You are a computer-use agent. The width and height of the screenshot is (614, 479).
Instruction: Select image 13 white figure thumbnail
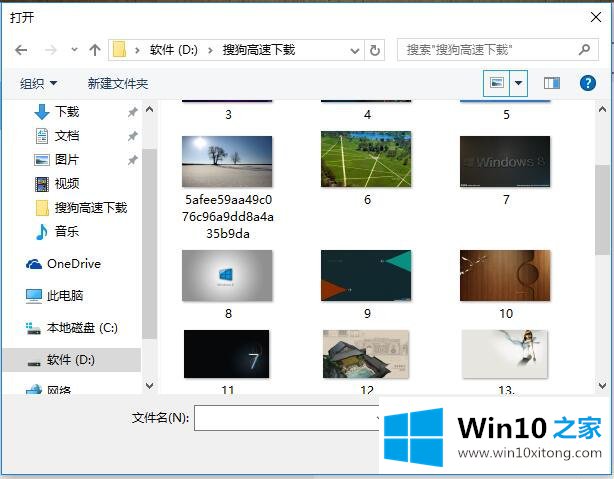[505, 354]
